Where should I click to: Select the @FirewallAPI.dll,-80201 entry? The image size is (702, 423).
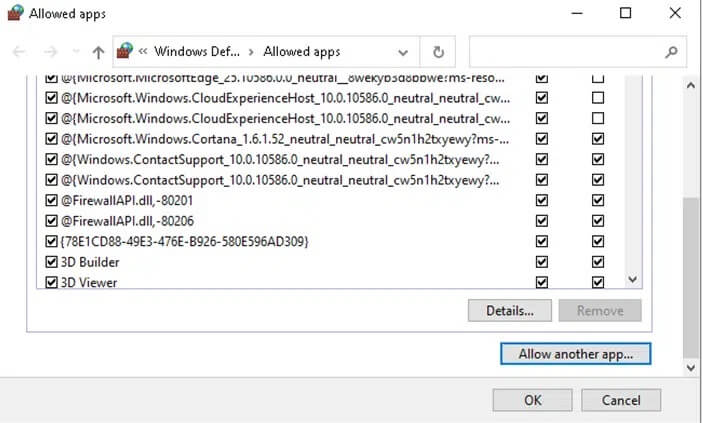click(127, 200)
